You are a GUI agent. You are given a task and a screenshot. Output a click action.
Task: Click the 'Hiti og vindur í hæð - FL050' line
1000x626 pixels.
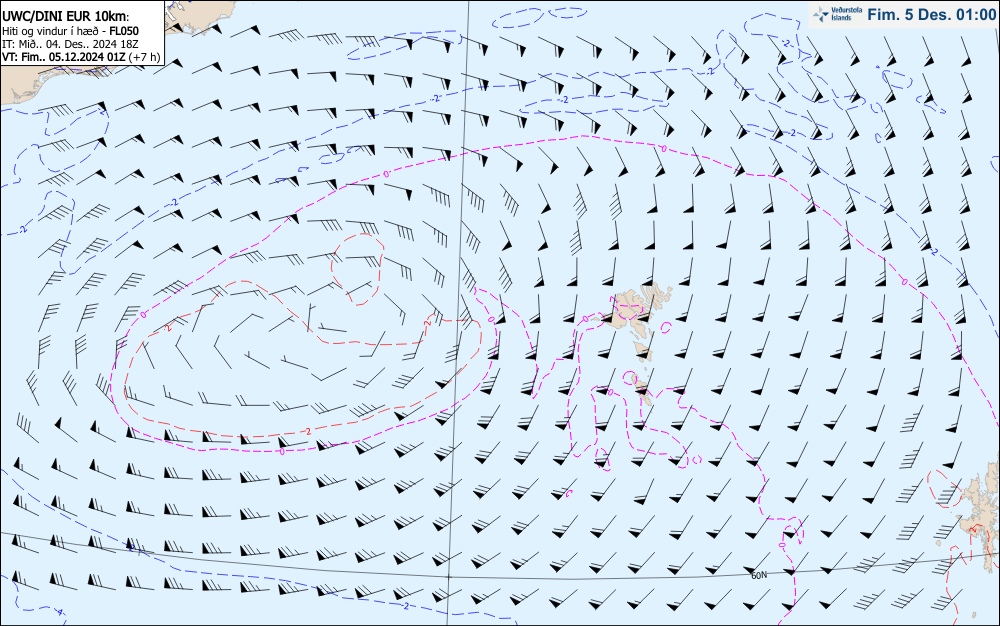coord(70,31)
